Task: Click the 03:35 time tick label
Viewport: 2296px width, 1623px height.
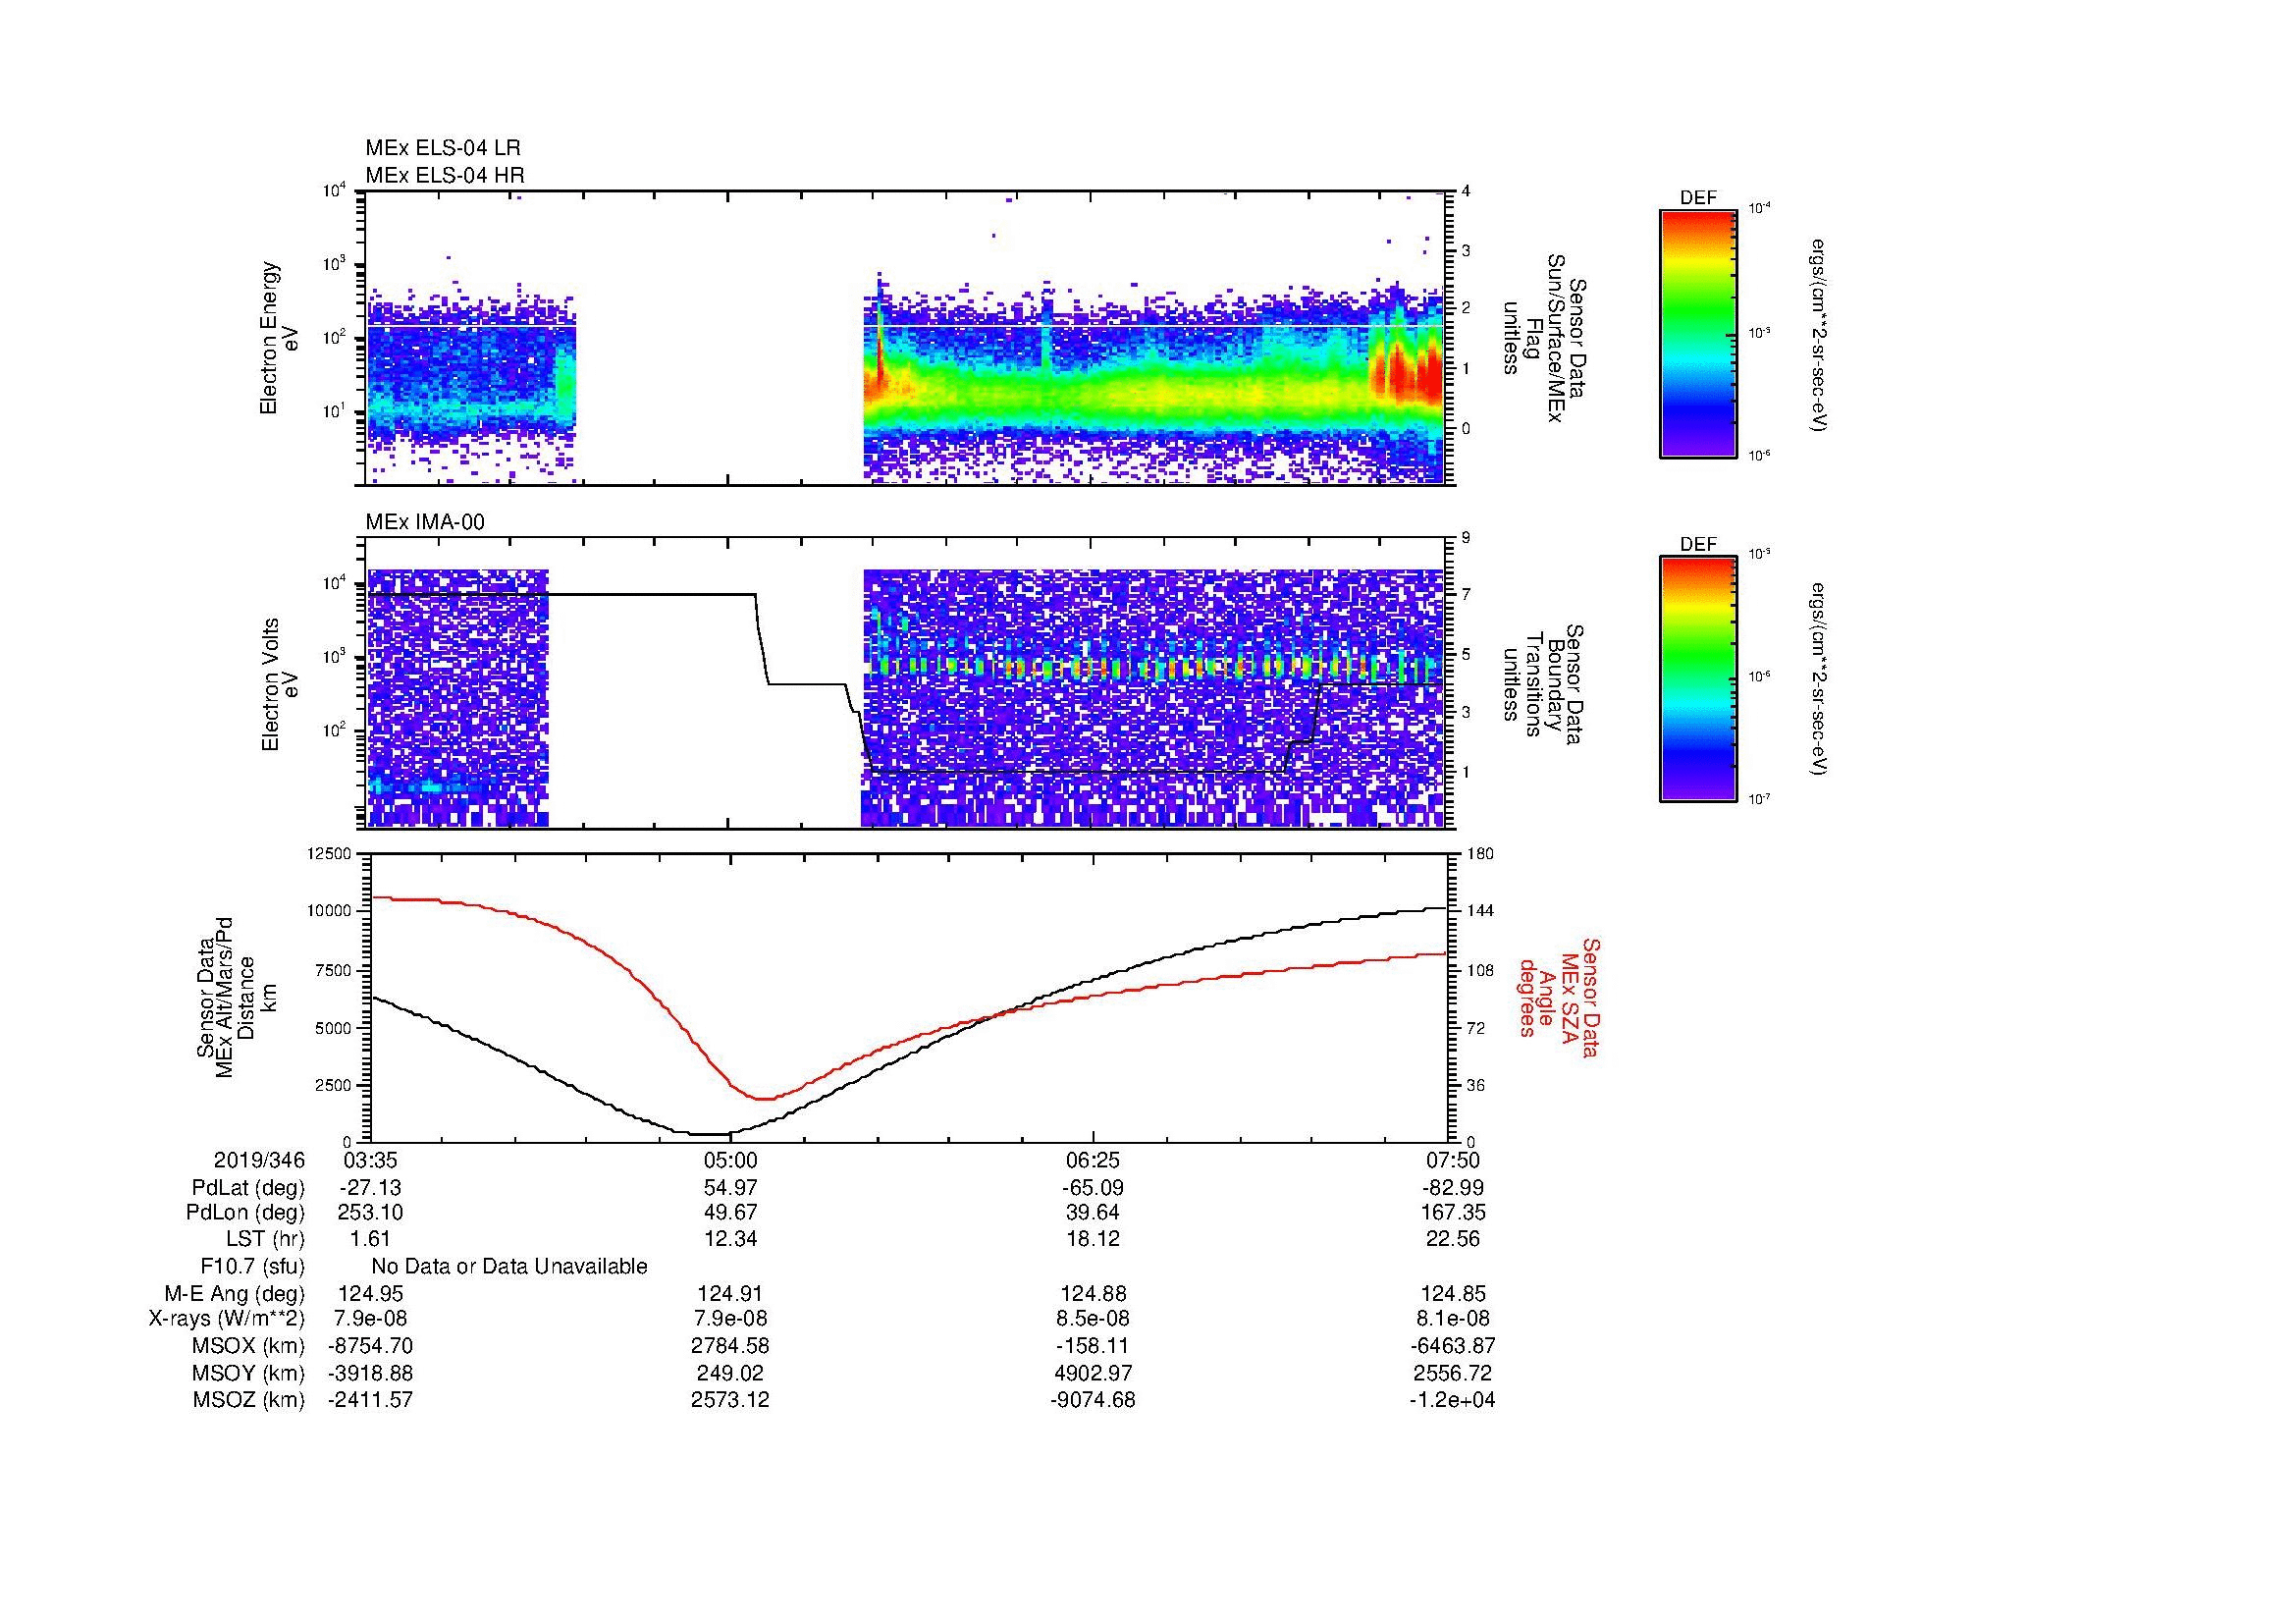Action: tap(371, 1160)
